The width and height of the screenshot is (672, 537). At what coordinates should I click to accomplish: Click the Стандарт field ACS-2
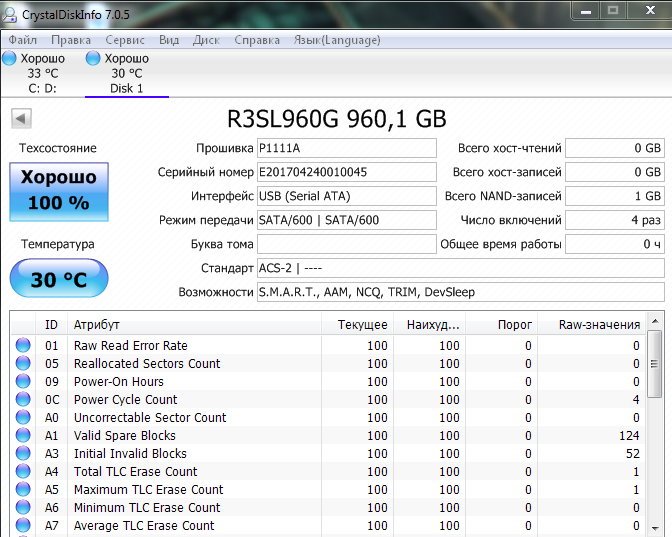[461, 268]
